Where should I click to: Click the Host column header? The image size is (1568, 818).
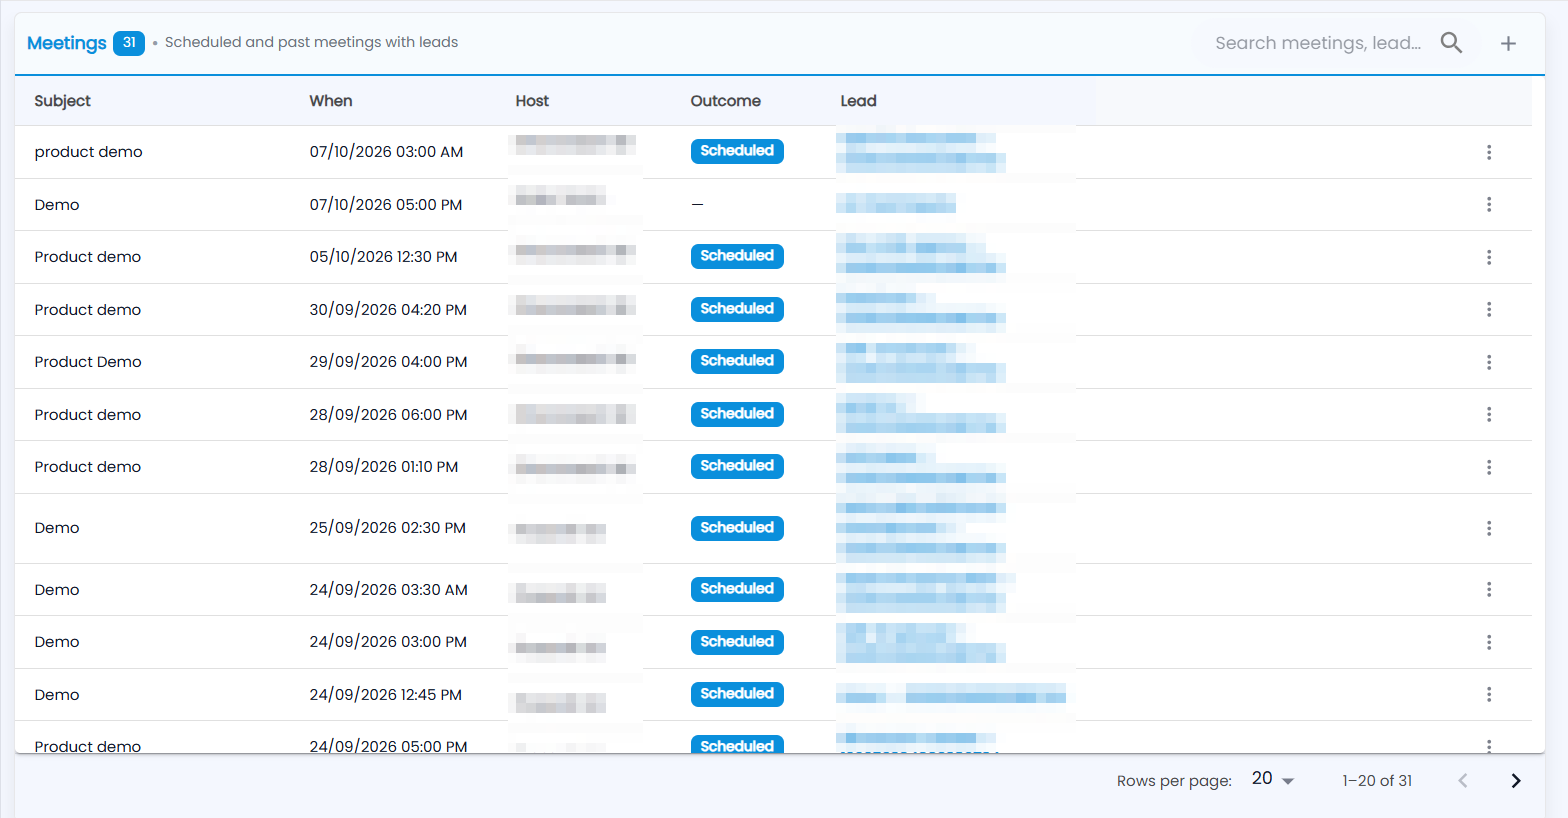[x=532, y=101]
